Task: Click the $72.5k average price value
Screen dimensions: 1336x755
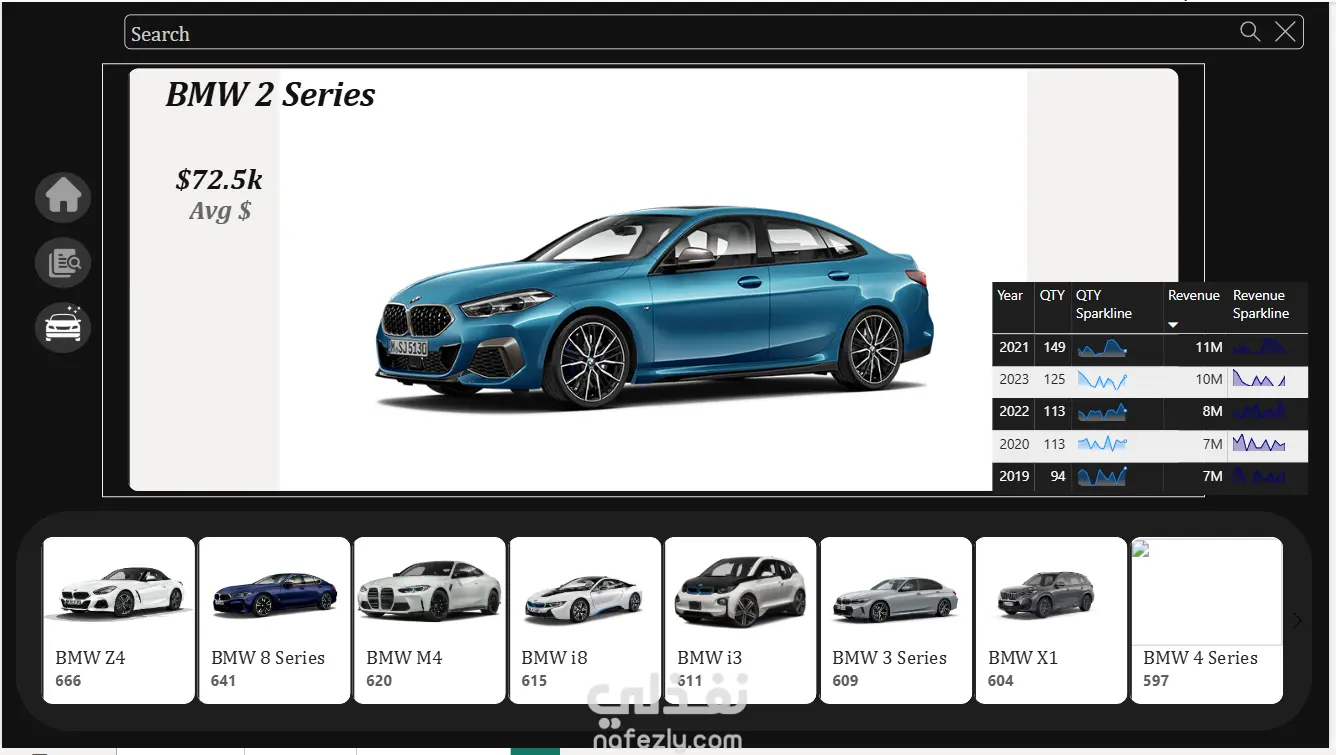Action: pos(219,179)
